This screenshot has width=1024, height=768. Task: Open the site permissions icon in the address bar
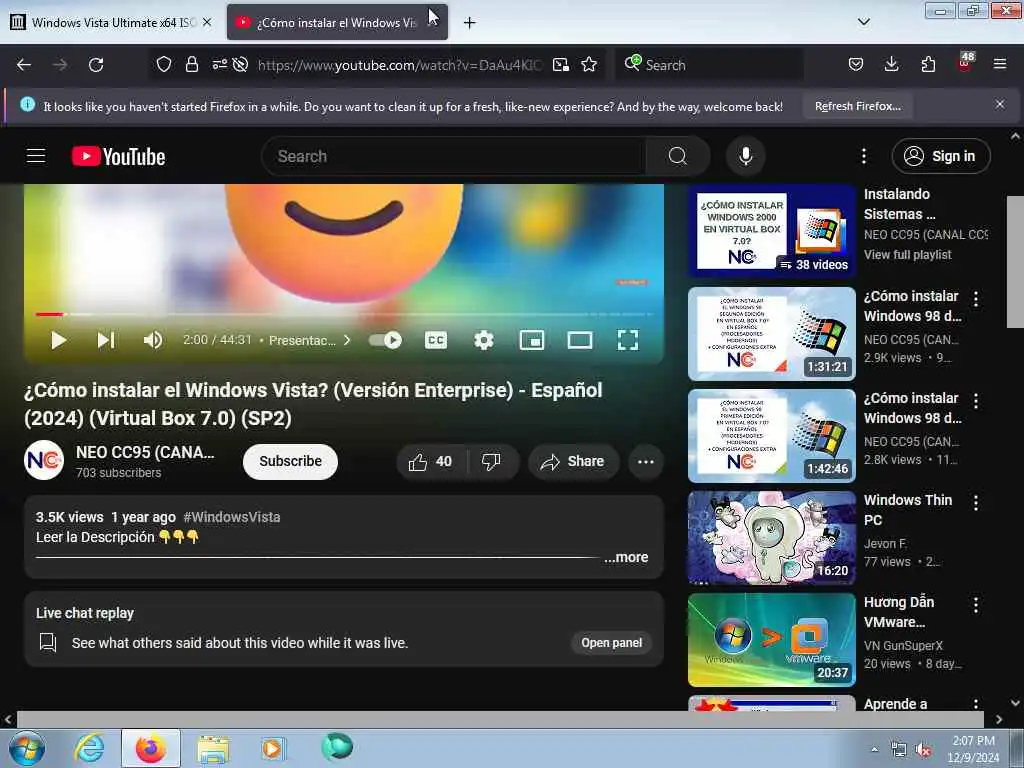[219, 64]
